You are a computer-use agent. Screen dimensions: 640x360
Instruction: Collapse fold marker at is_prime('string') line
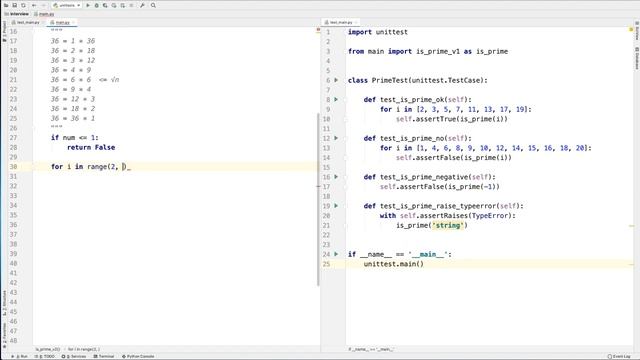[345, 225]
